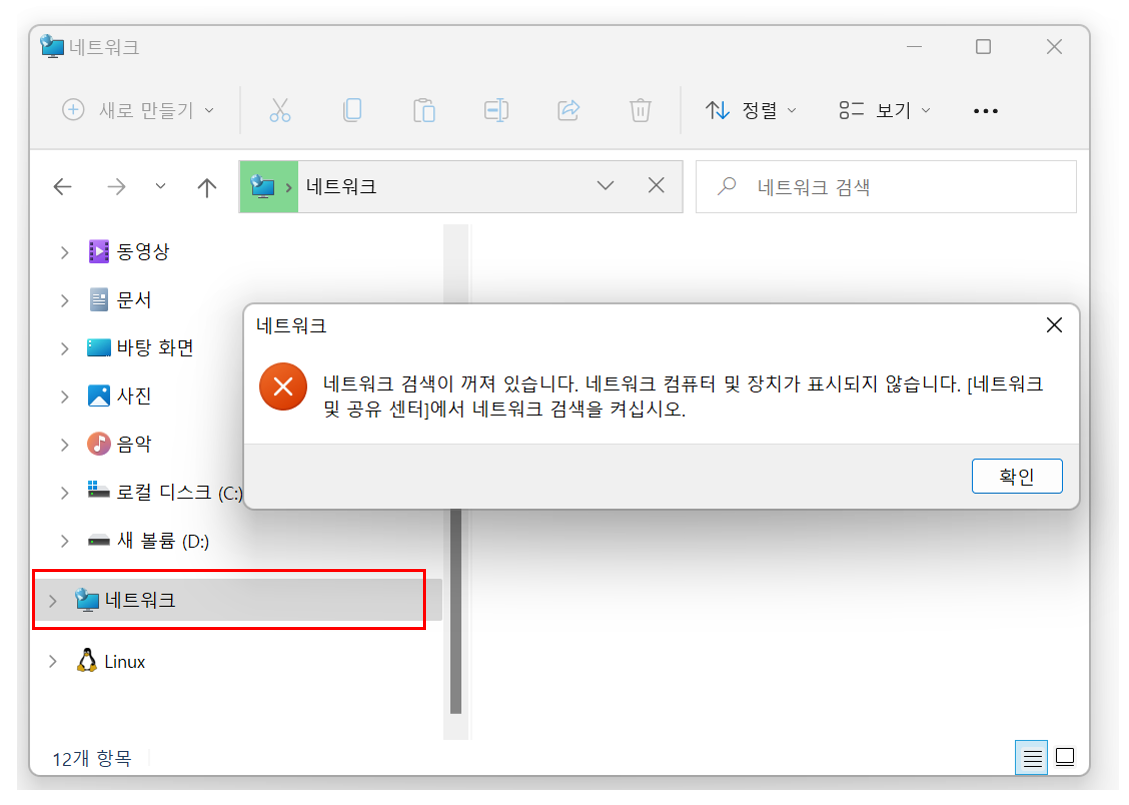
Task: Click the red error icon in dialog
Action: 283,387
